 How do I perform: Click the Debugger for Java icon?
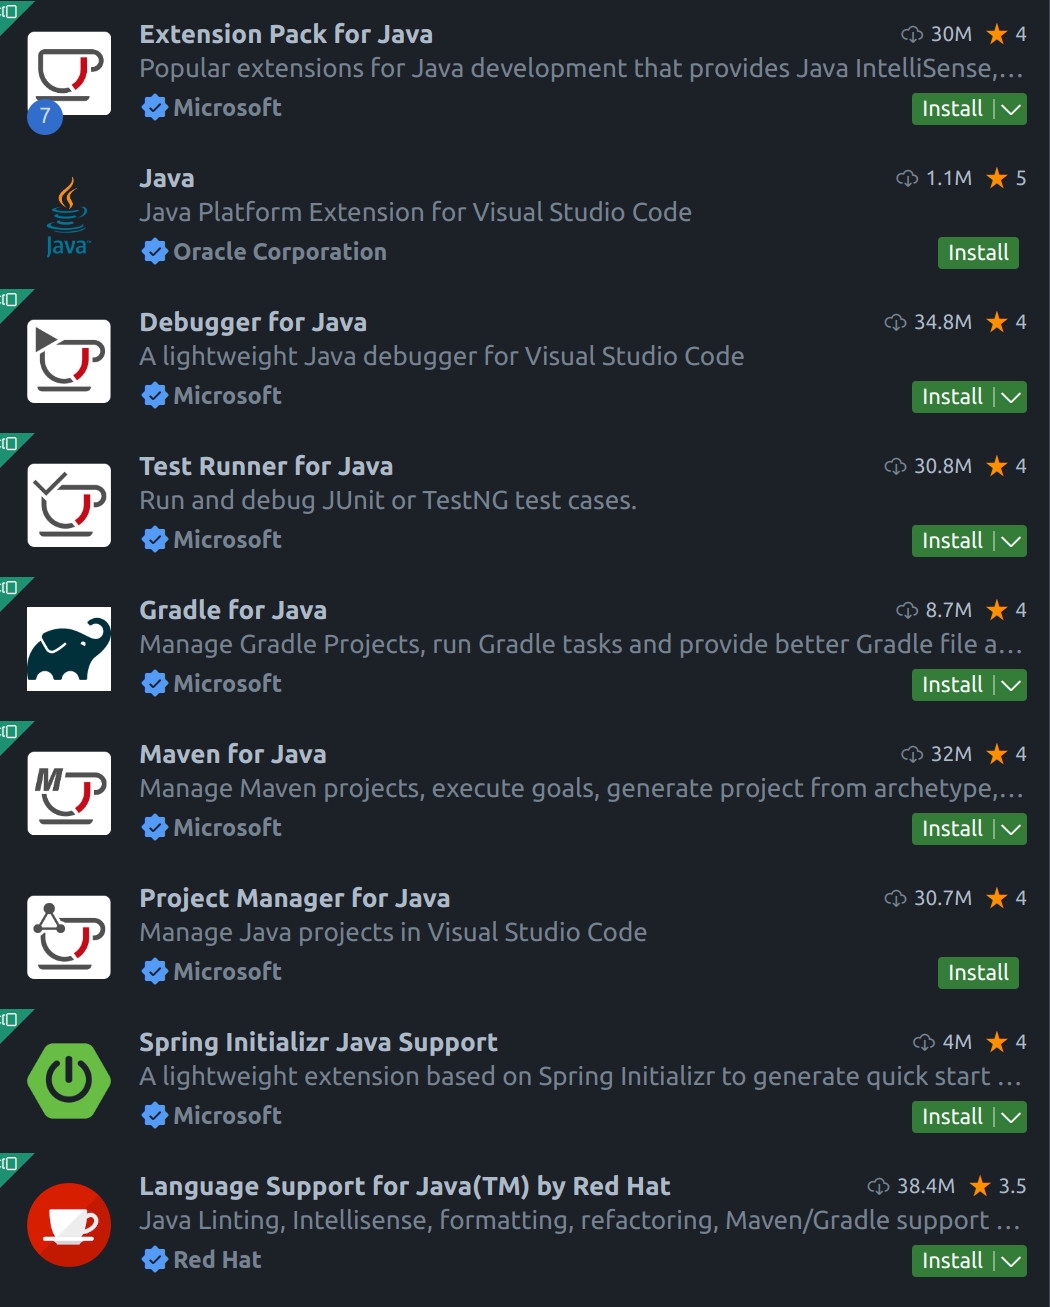coord(69,361)
